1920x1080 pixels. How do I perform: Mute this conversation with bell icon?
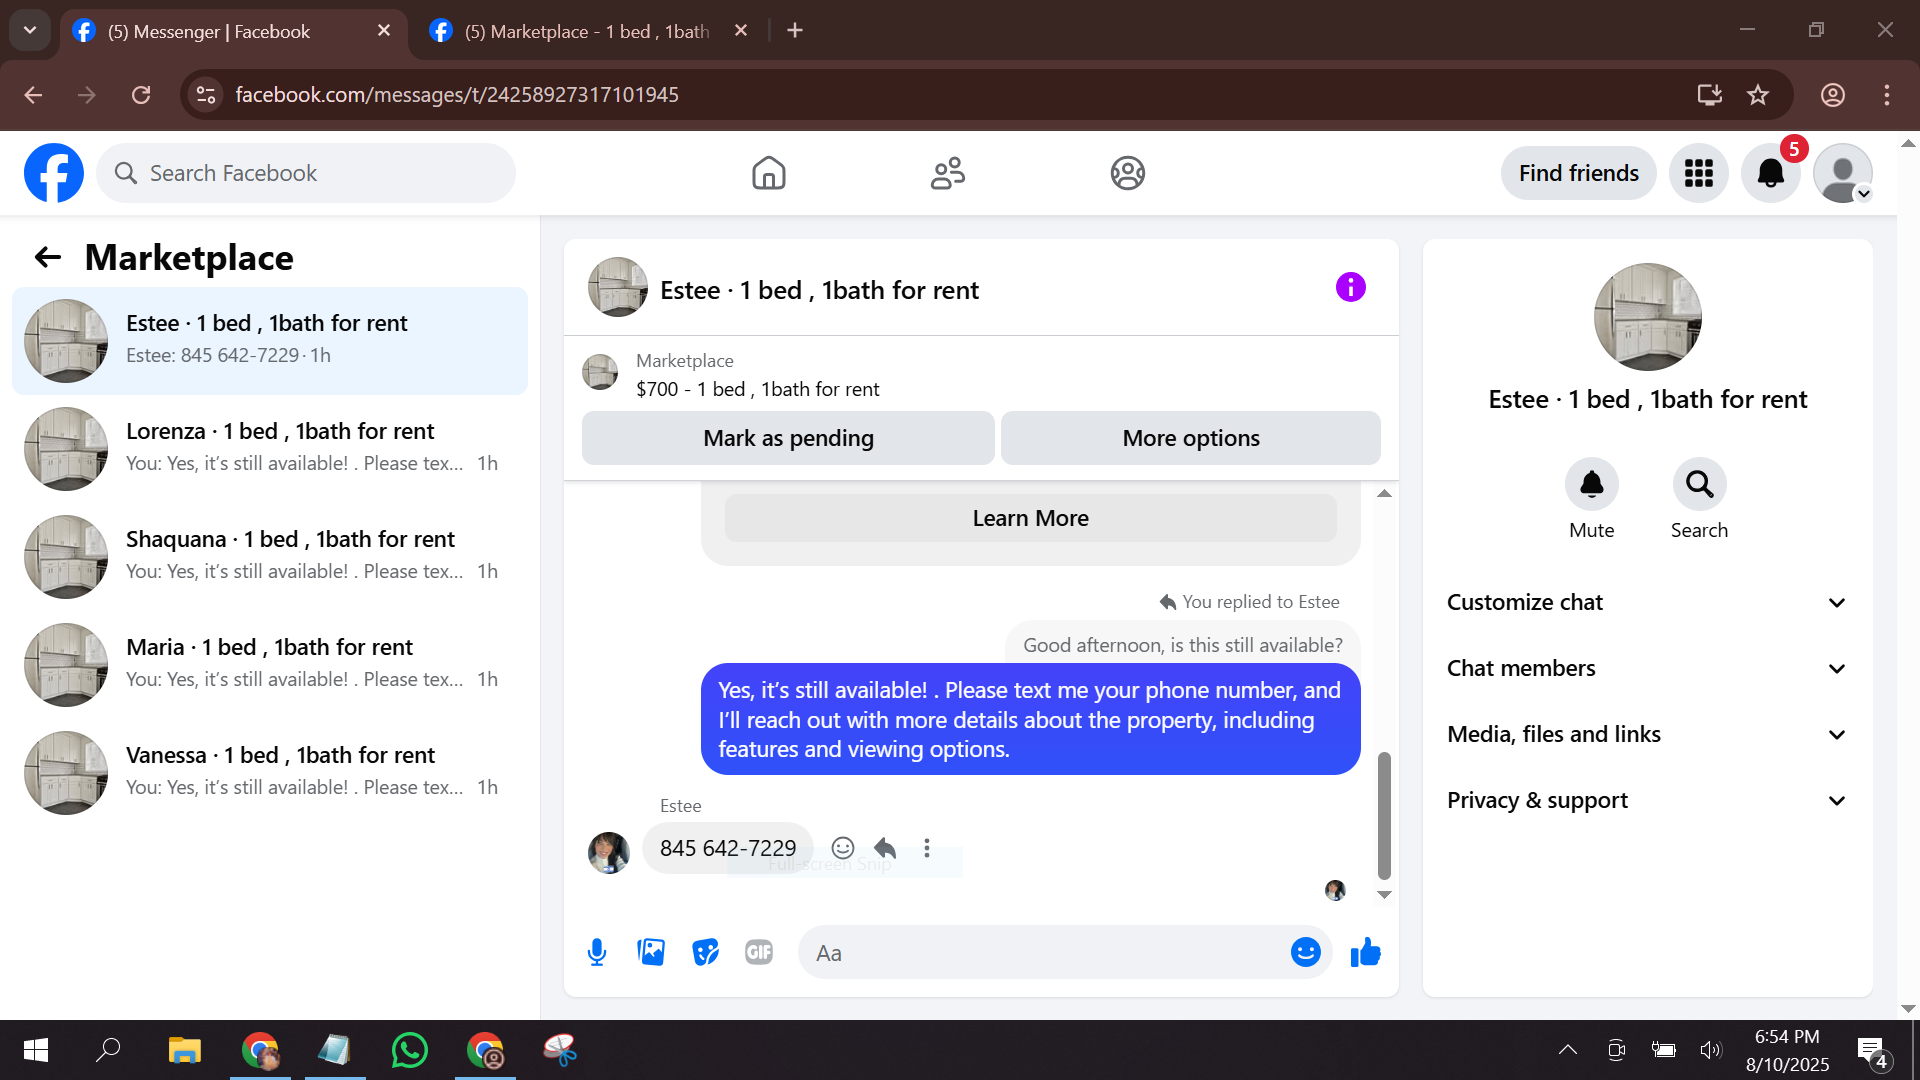1591,485
